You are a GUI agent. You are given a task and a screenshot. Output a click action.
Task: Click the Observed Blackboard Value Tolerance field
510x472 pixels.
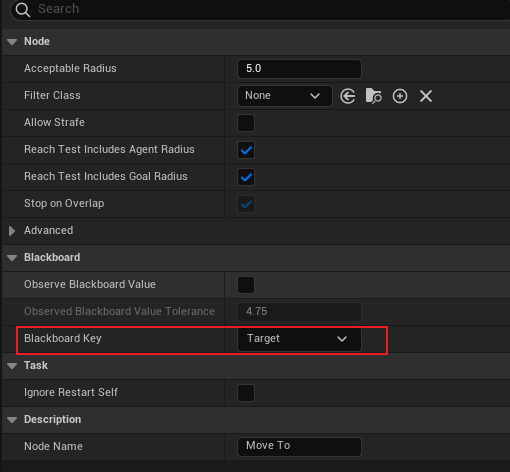pyautogui.click(x=299, y=312)
